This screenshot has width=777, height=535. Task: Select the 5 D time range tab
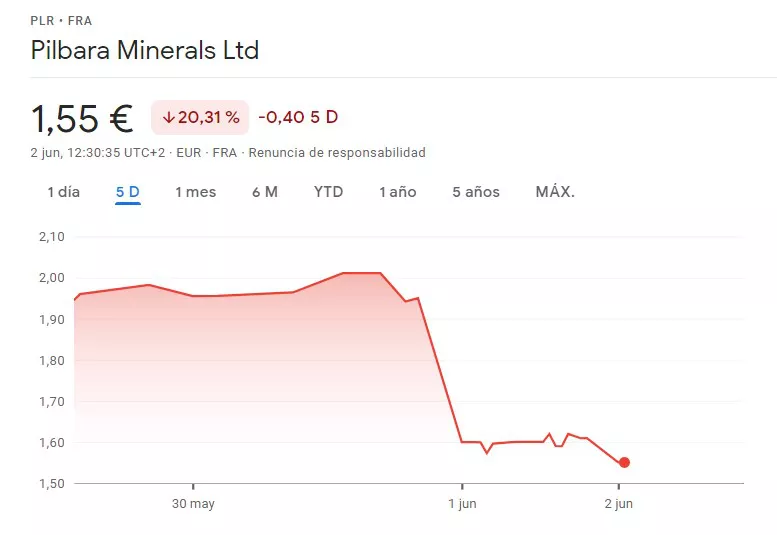(x=128, y=192)
